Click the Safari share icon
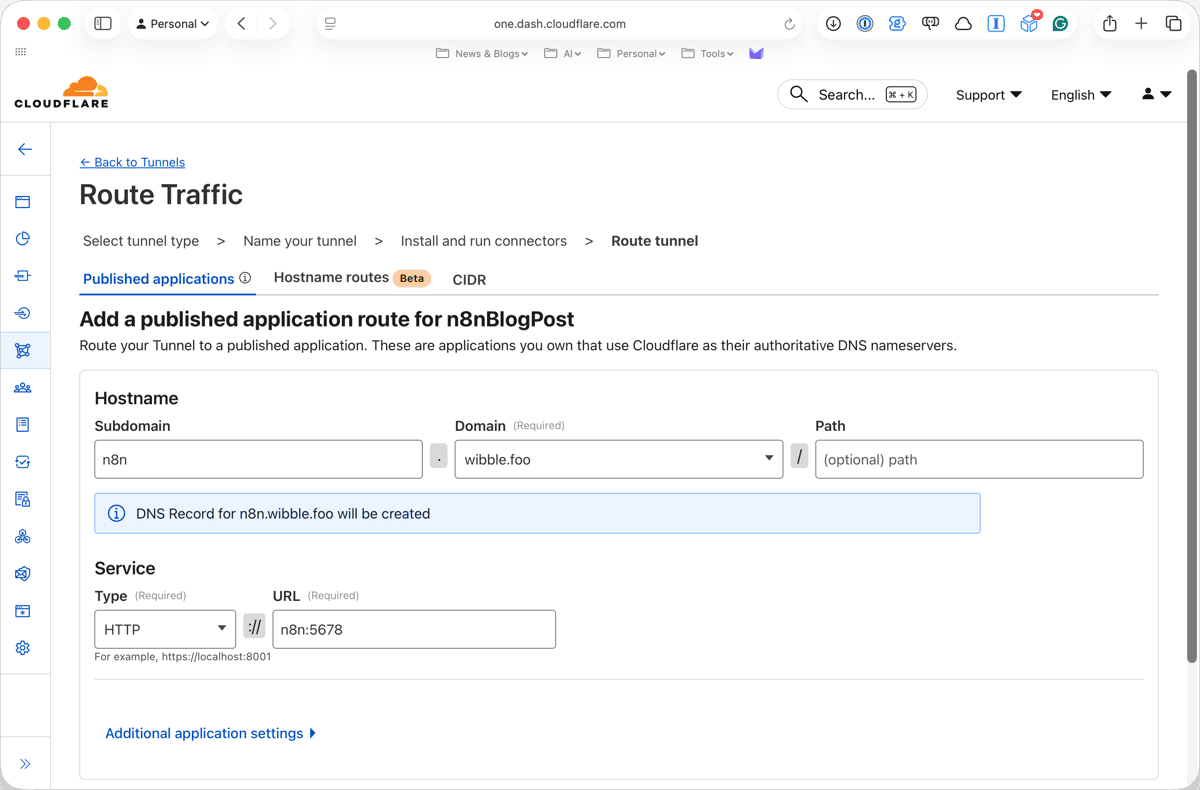The height and width of the screenshot is (790, 1200). pos(1109,24)
